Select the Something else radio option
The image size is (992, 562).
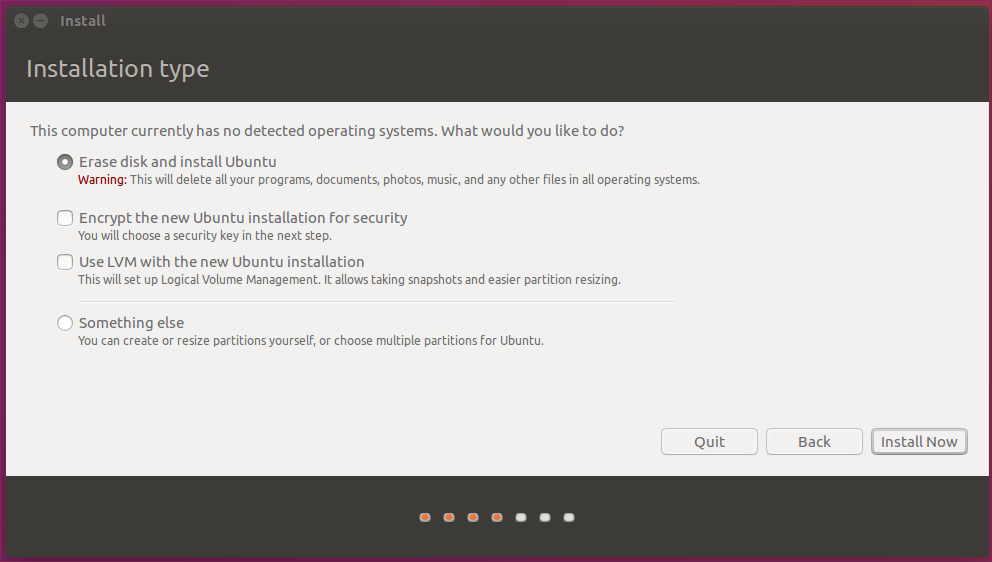coord(65,323)
